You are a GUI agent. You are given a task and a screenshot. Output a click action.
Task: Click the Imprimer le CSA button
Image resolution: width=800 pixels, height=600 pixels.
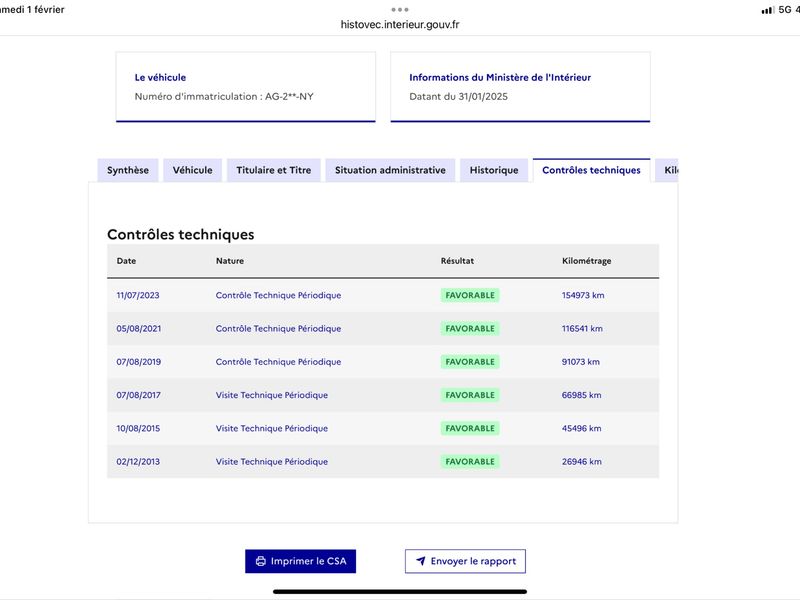[301, 561]
